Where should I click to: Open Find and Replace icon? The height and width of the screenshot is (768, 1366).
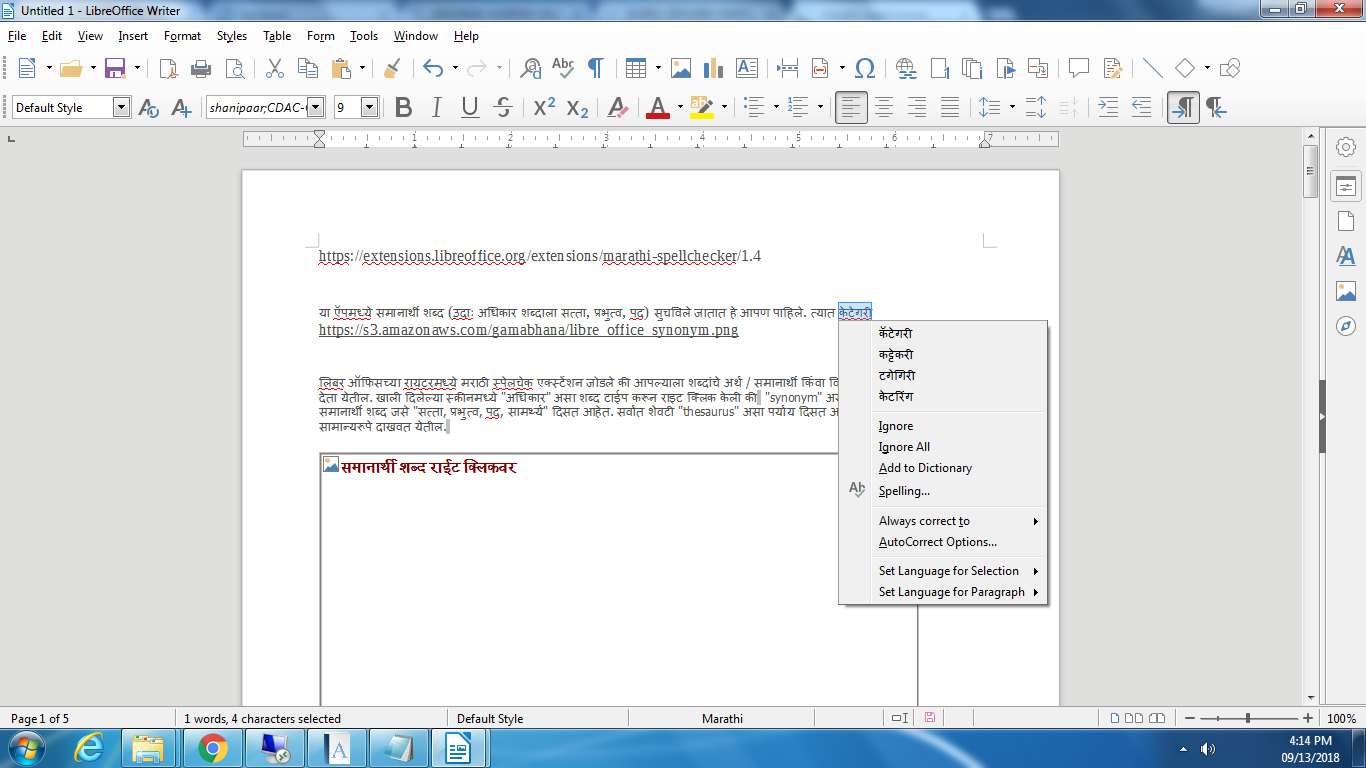[x=532, y=68]
